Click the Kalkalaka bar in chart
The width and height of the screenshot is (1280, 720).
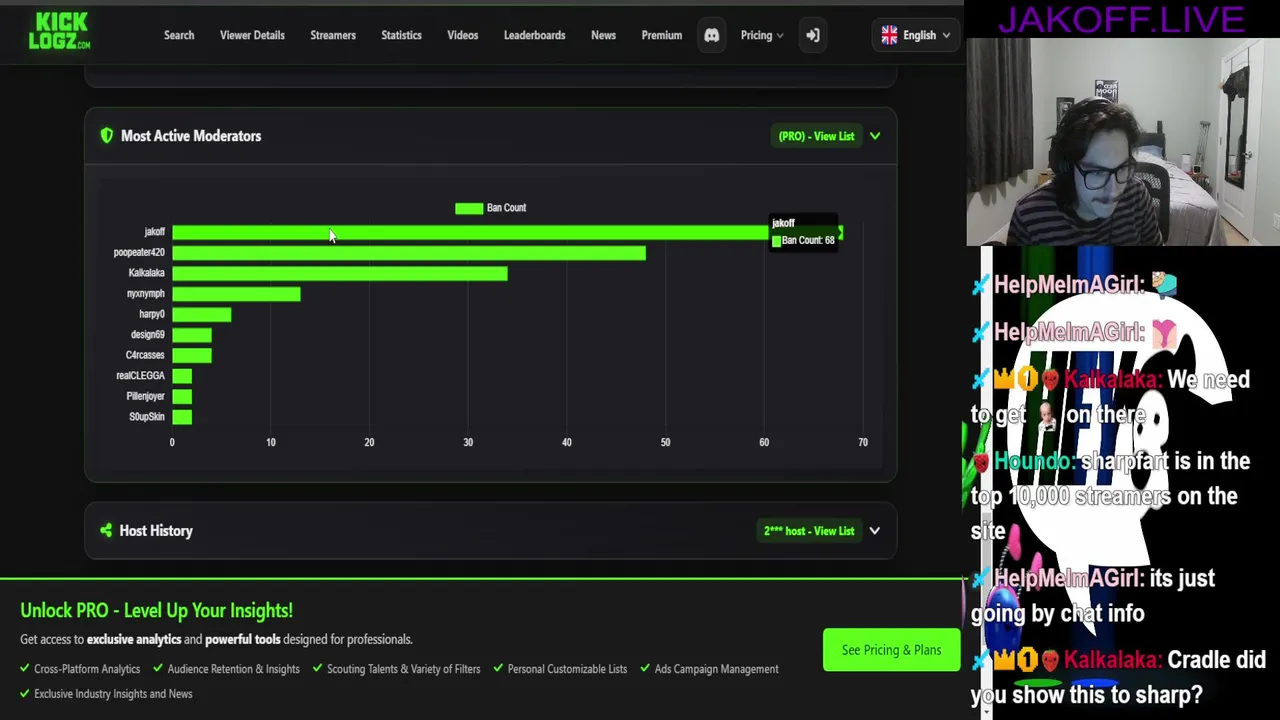click(340, 273)
